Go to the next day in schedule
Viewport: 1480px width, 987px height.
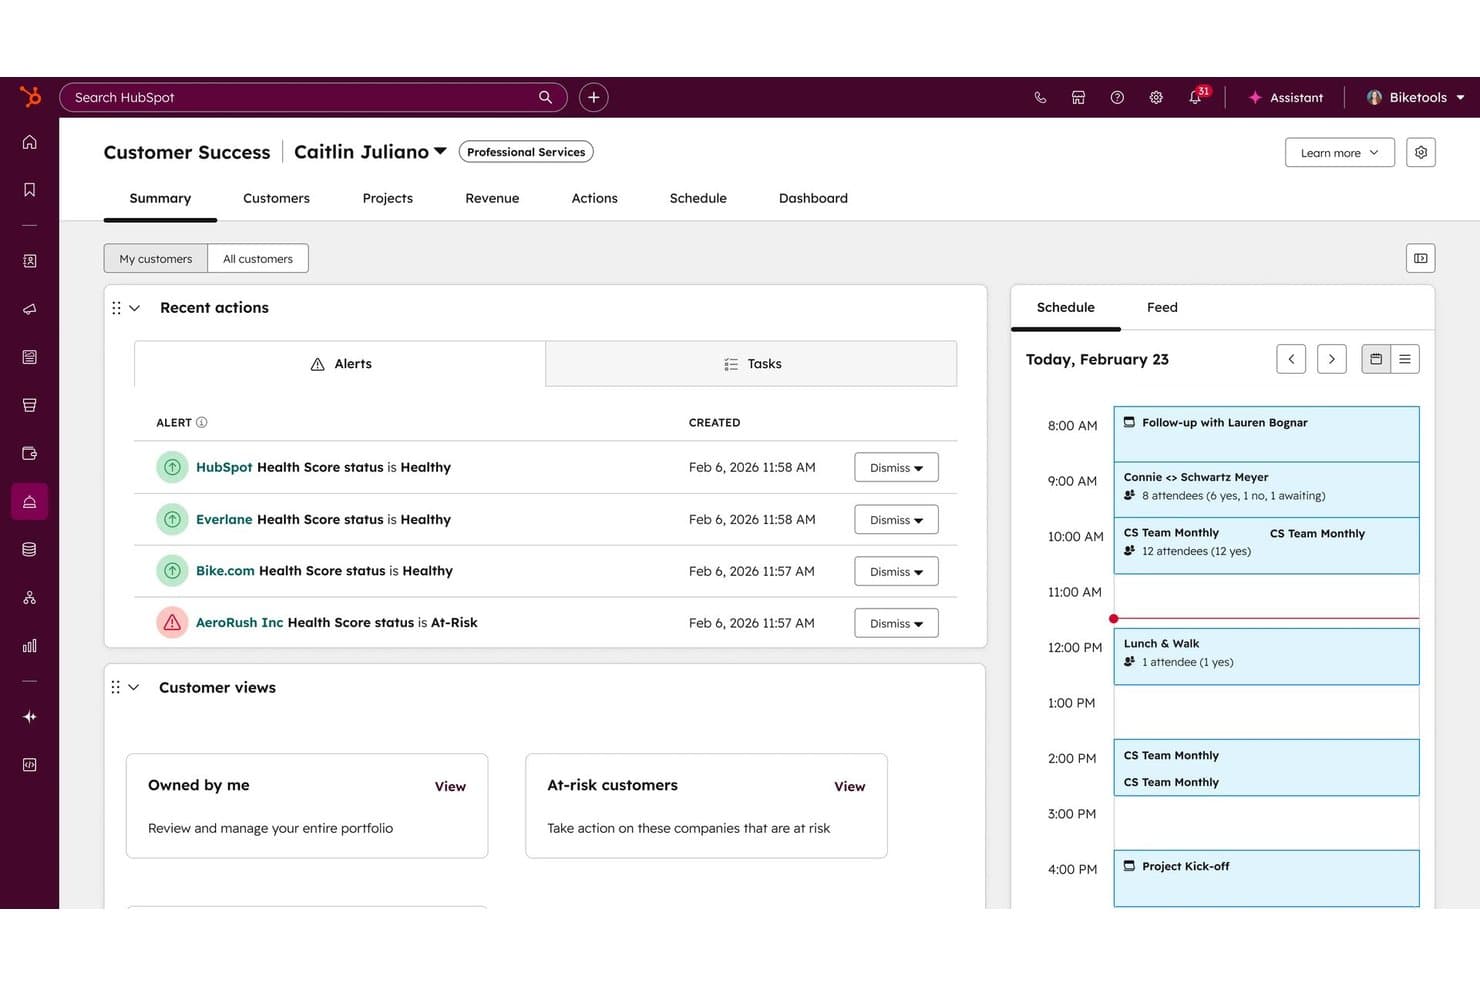pos(1332,359)
